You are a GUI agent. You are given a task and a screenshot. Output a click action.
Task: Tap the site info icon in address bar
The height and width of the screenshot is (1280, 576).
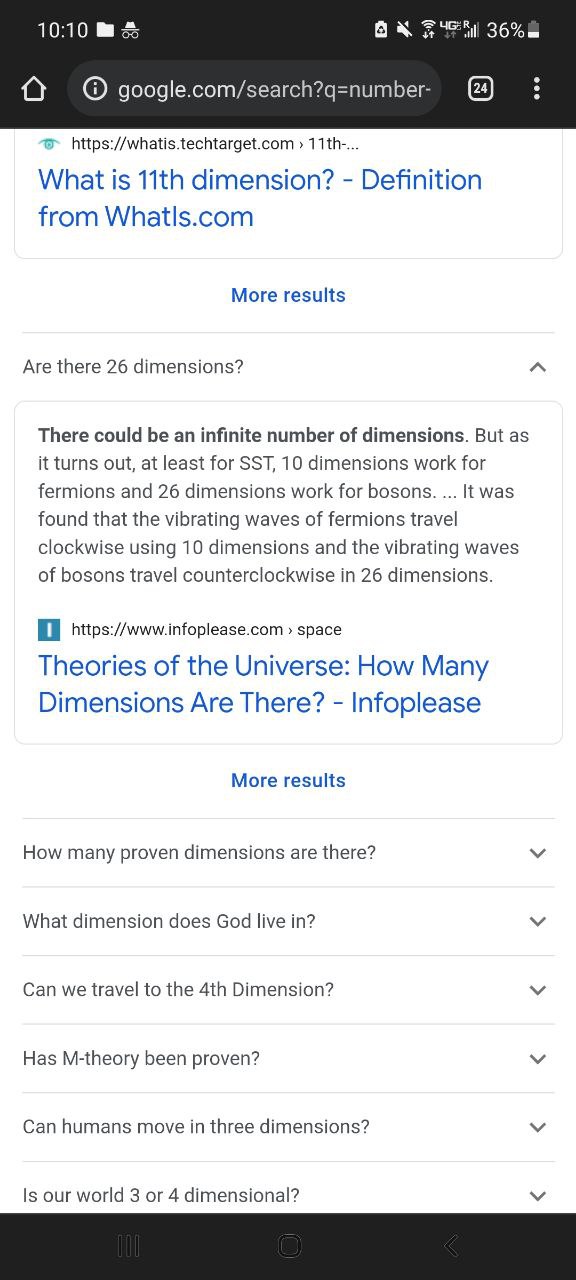(x=95, y=89)
